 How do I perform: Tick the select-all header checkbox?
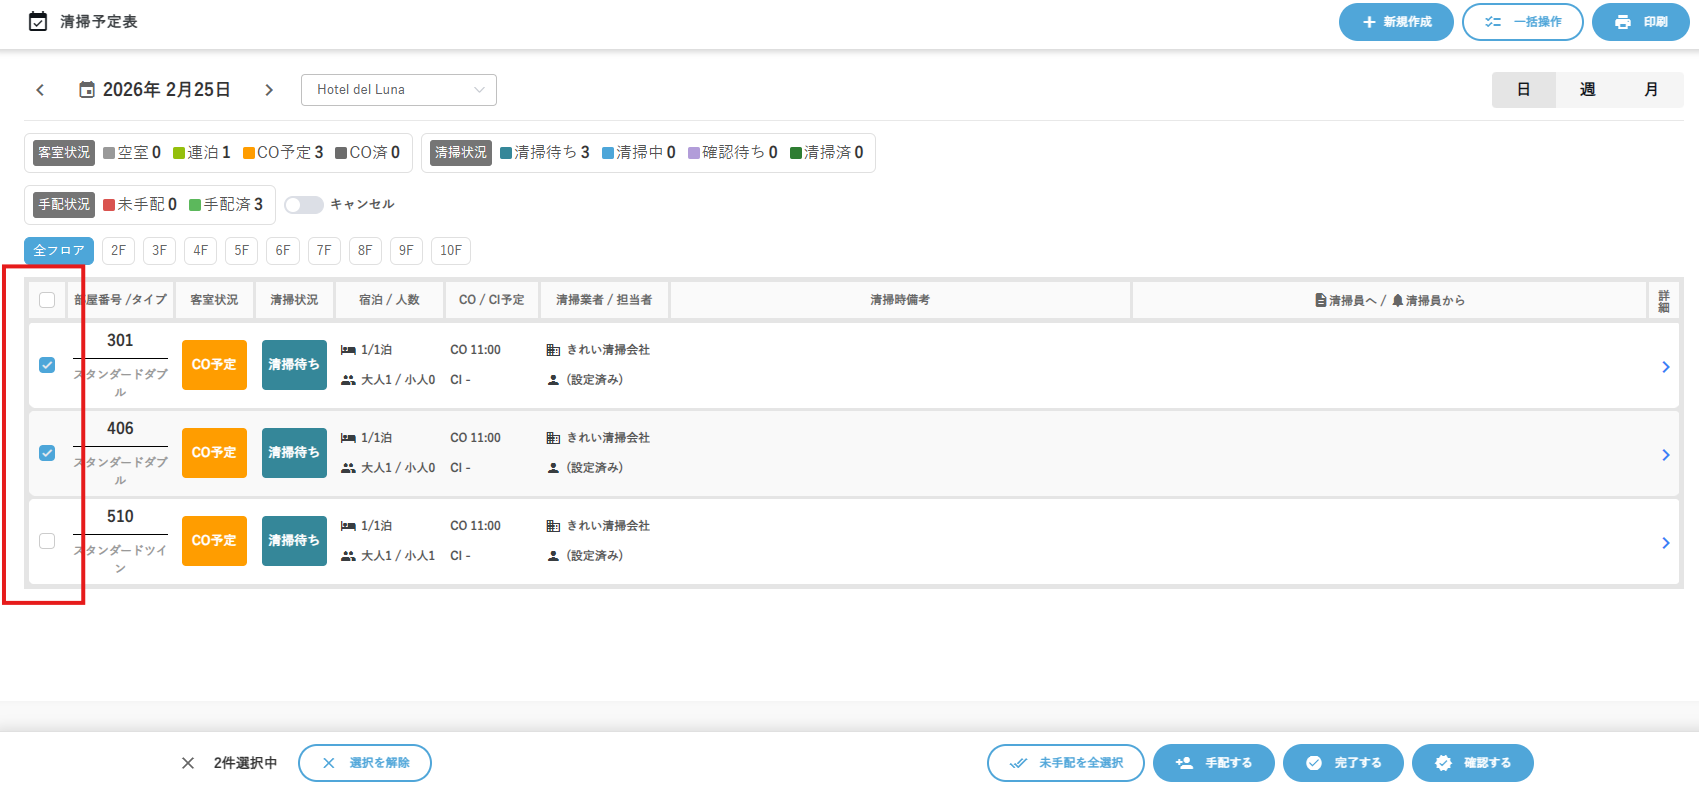click(47, 300)
